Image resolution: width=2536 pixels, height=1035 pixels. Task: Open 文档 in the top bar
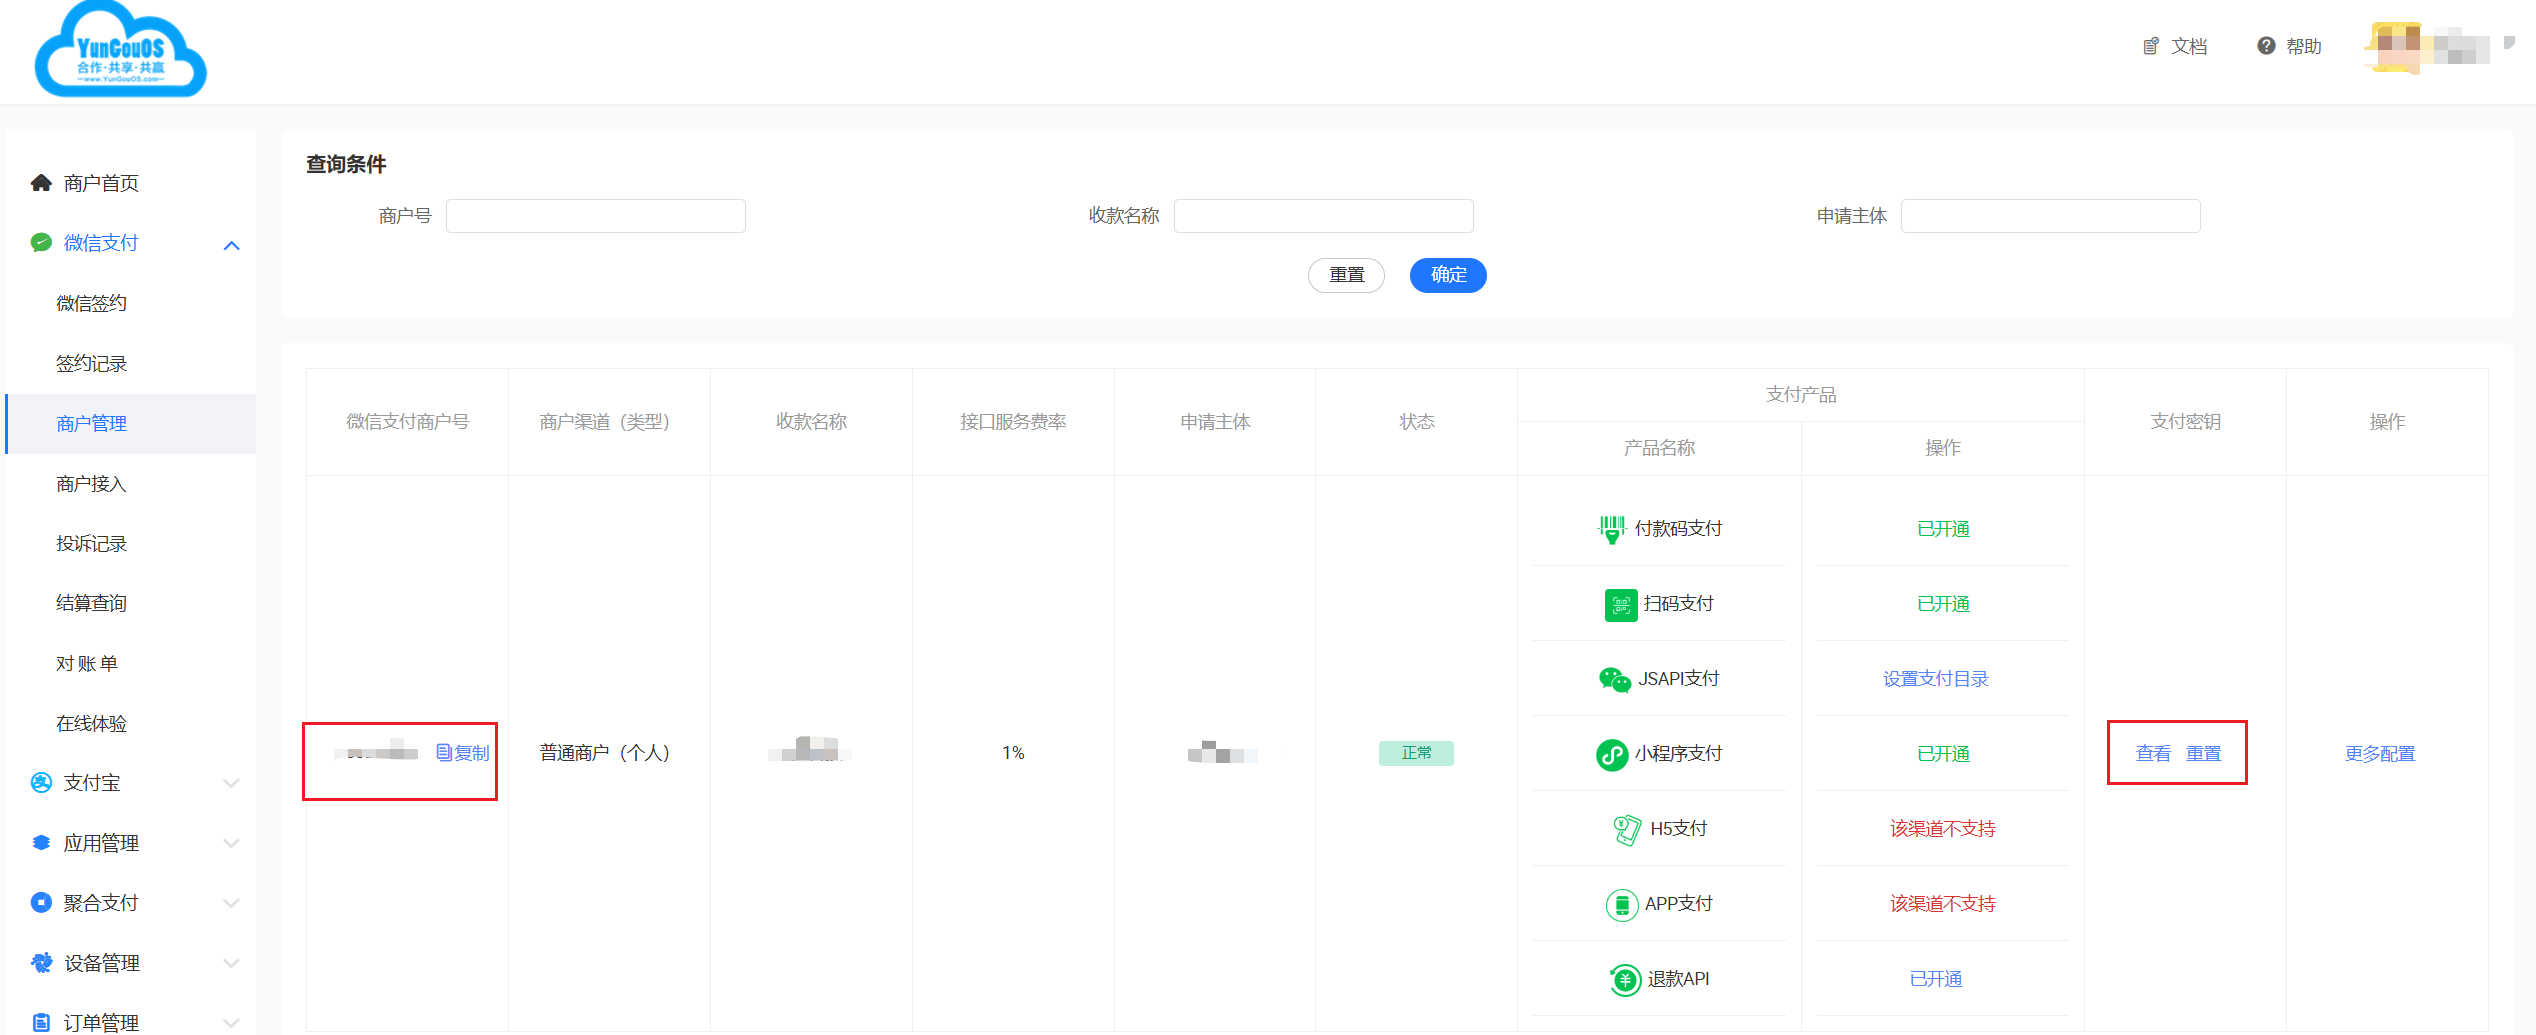click(x=2175, y=46)
